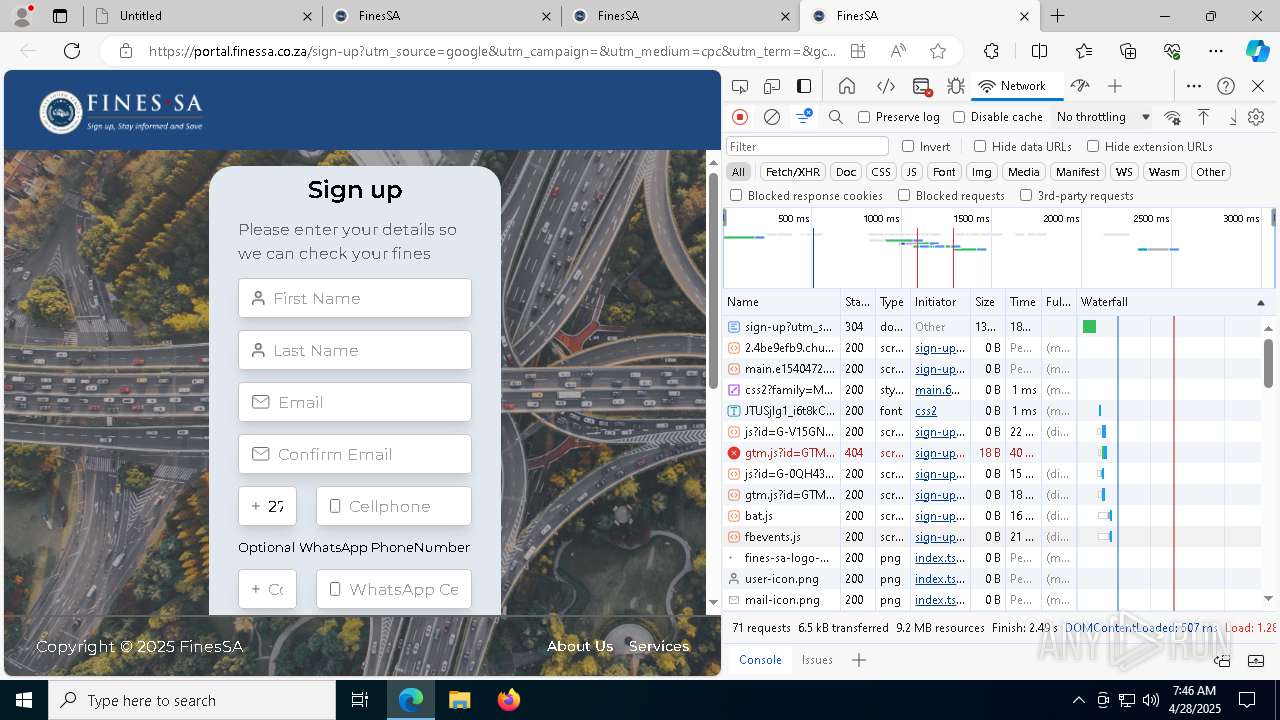The image size is (1280, 720).
Task: Switch to the Untitled browser tab
Action: 200,16
